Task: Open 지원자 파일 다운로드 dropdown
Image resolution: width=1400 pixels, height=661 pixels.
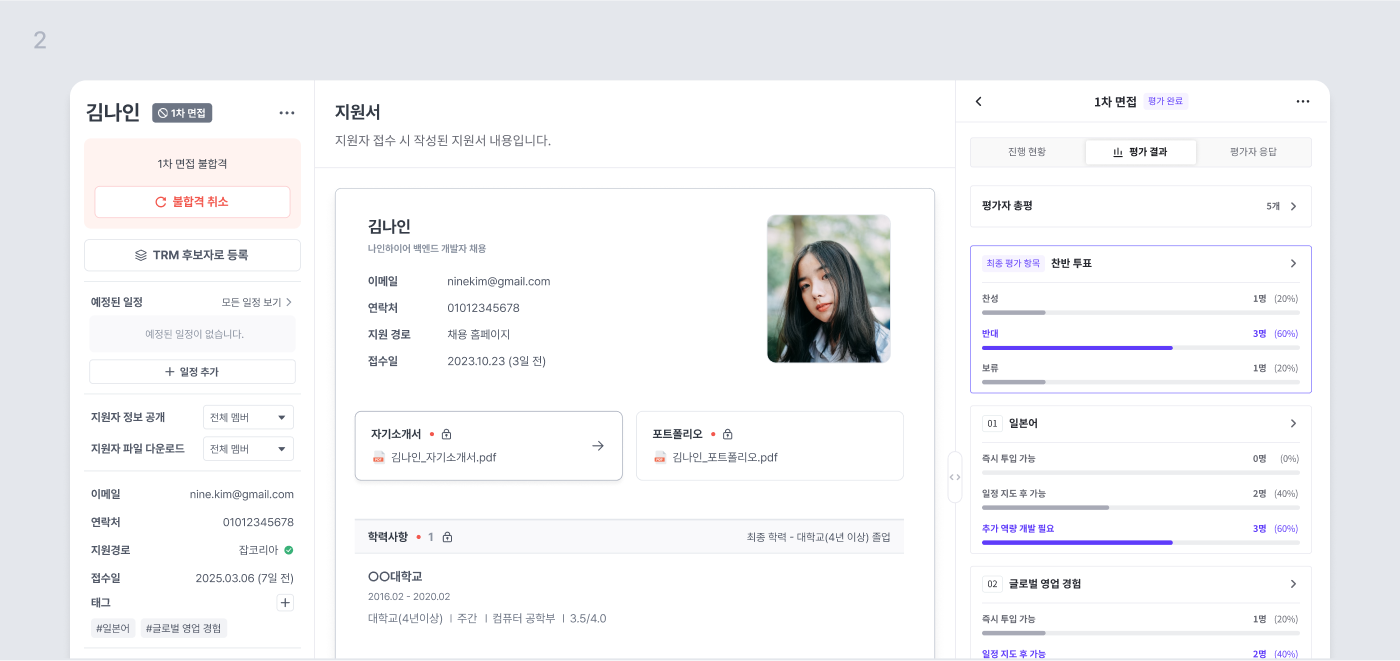Action: [x=248, y=448]
